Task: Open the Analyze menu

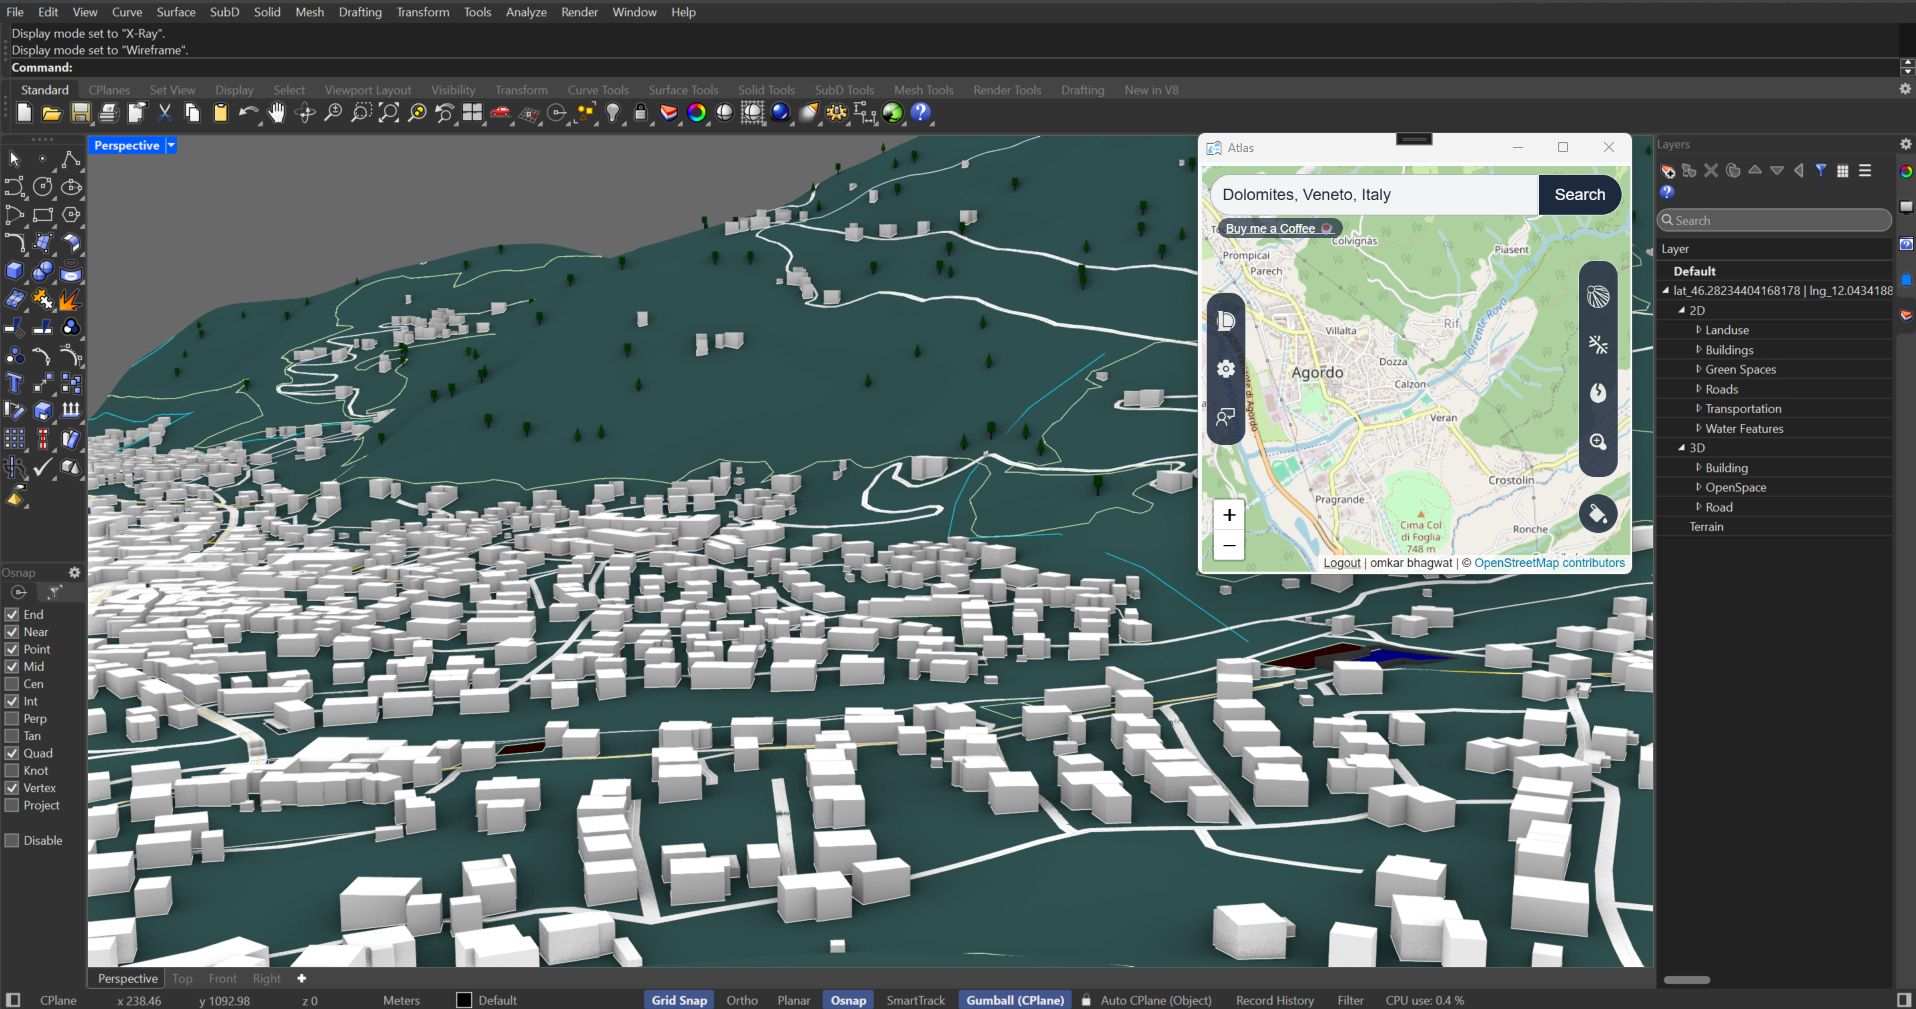Action: point(525,12)
